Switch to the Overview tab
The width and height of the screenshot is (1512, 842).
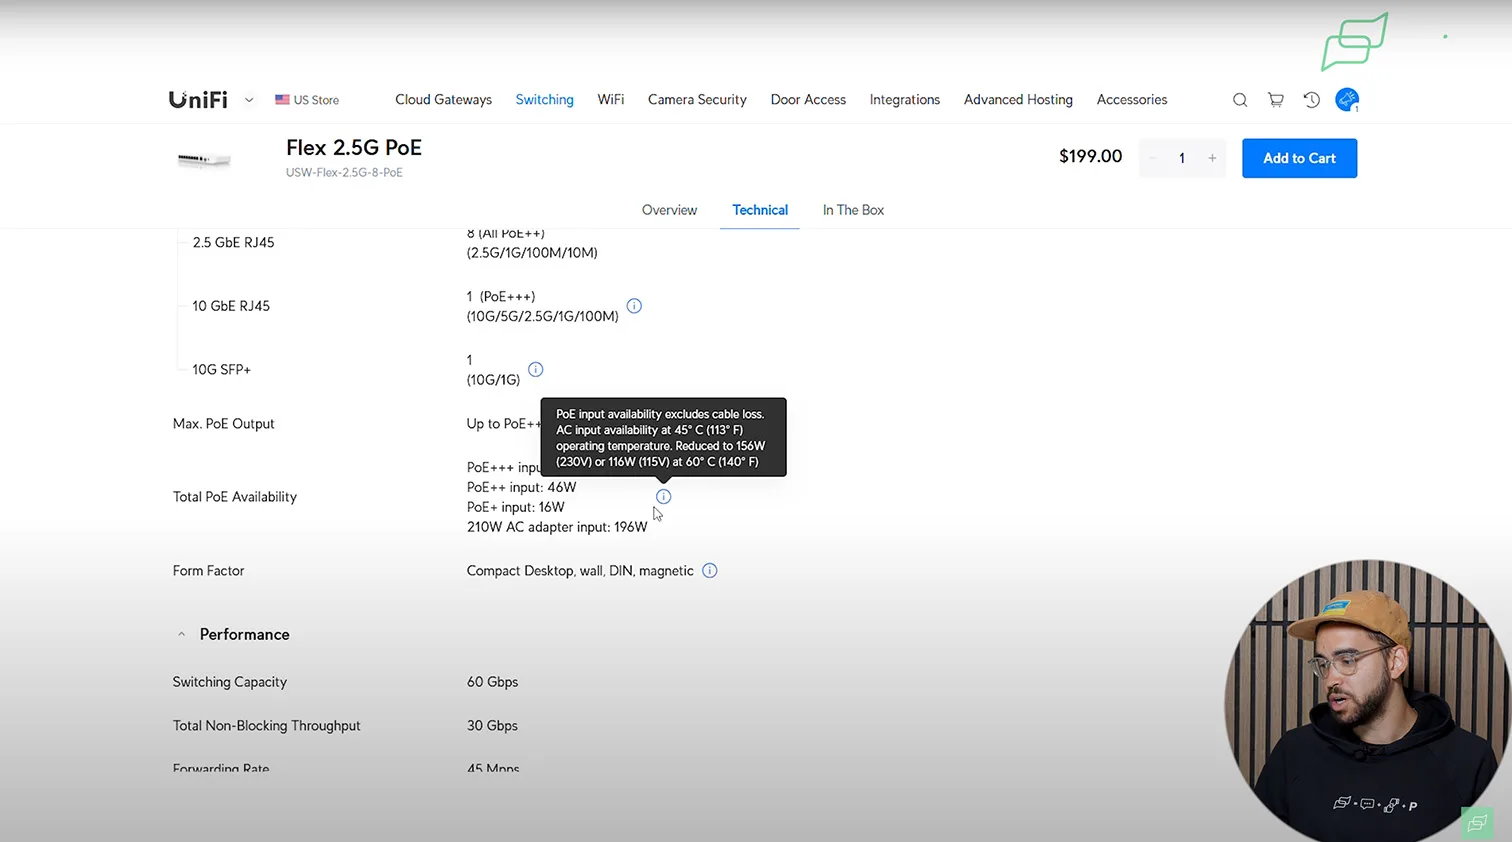(x=669, y=210)
